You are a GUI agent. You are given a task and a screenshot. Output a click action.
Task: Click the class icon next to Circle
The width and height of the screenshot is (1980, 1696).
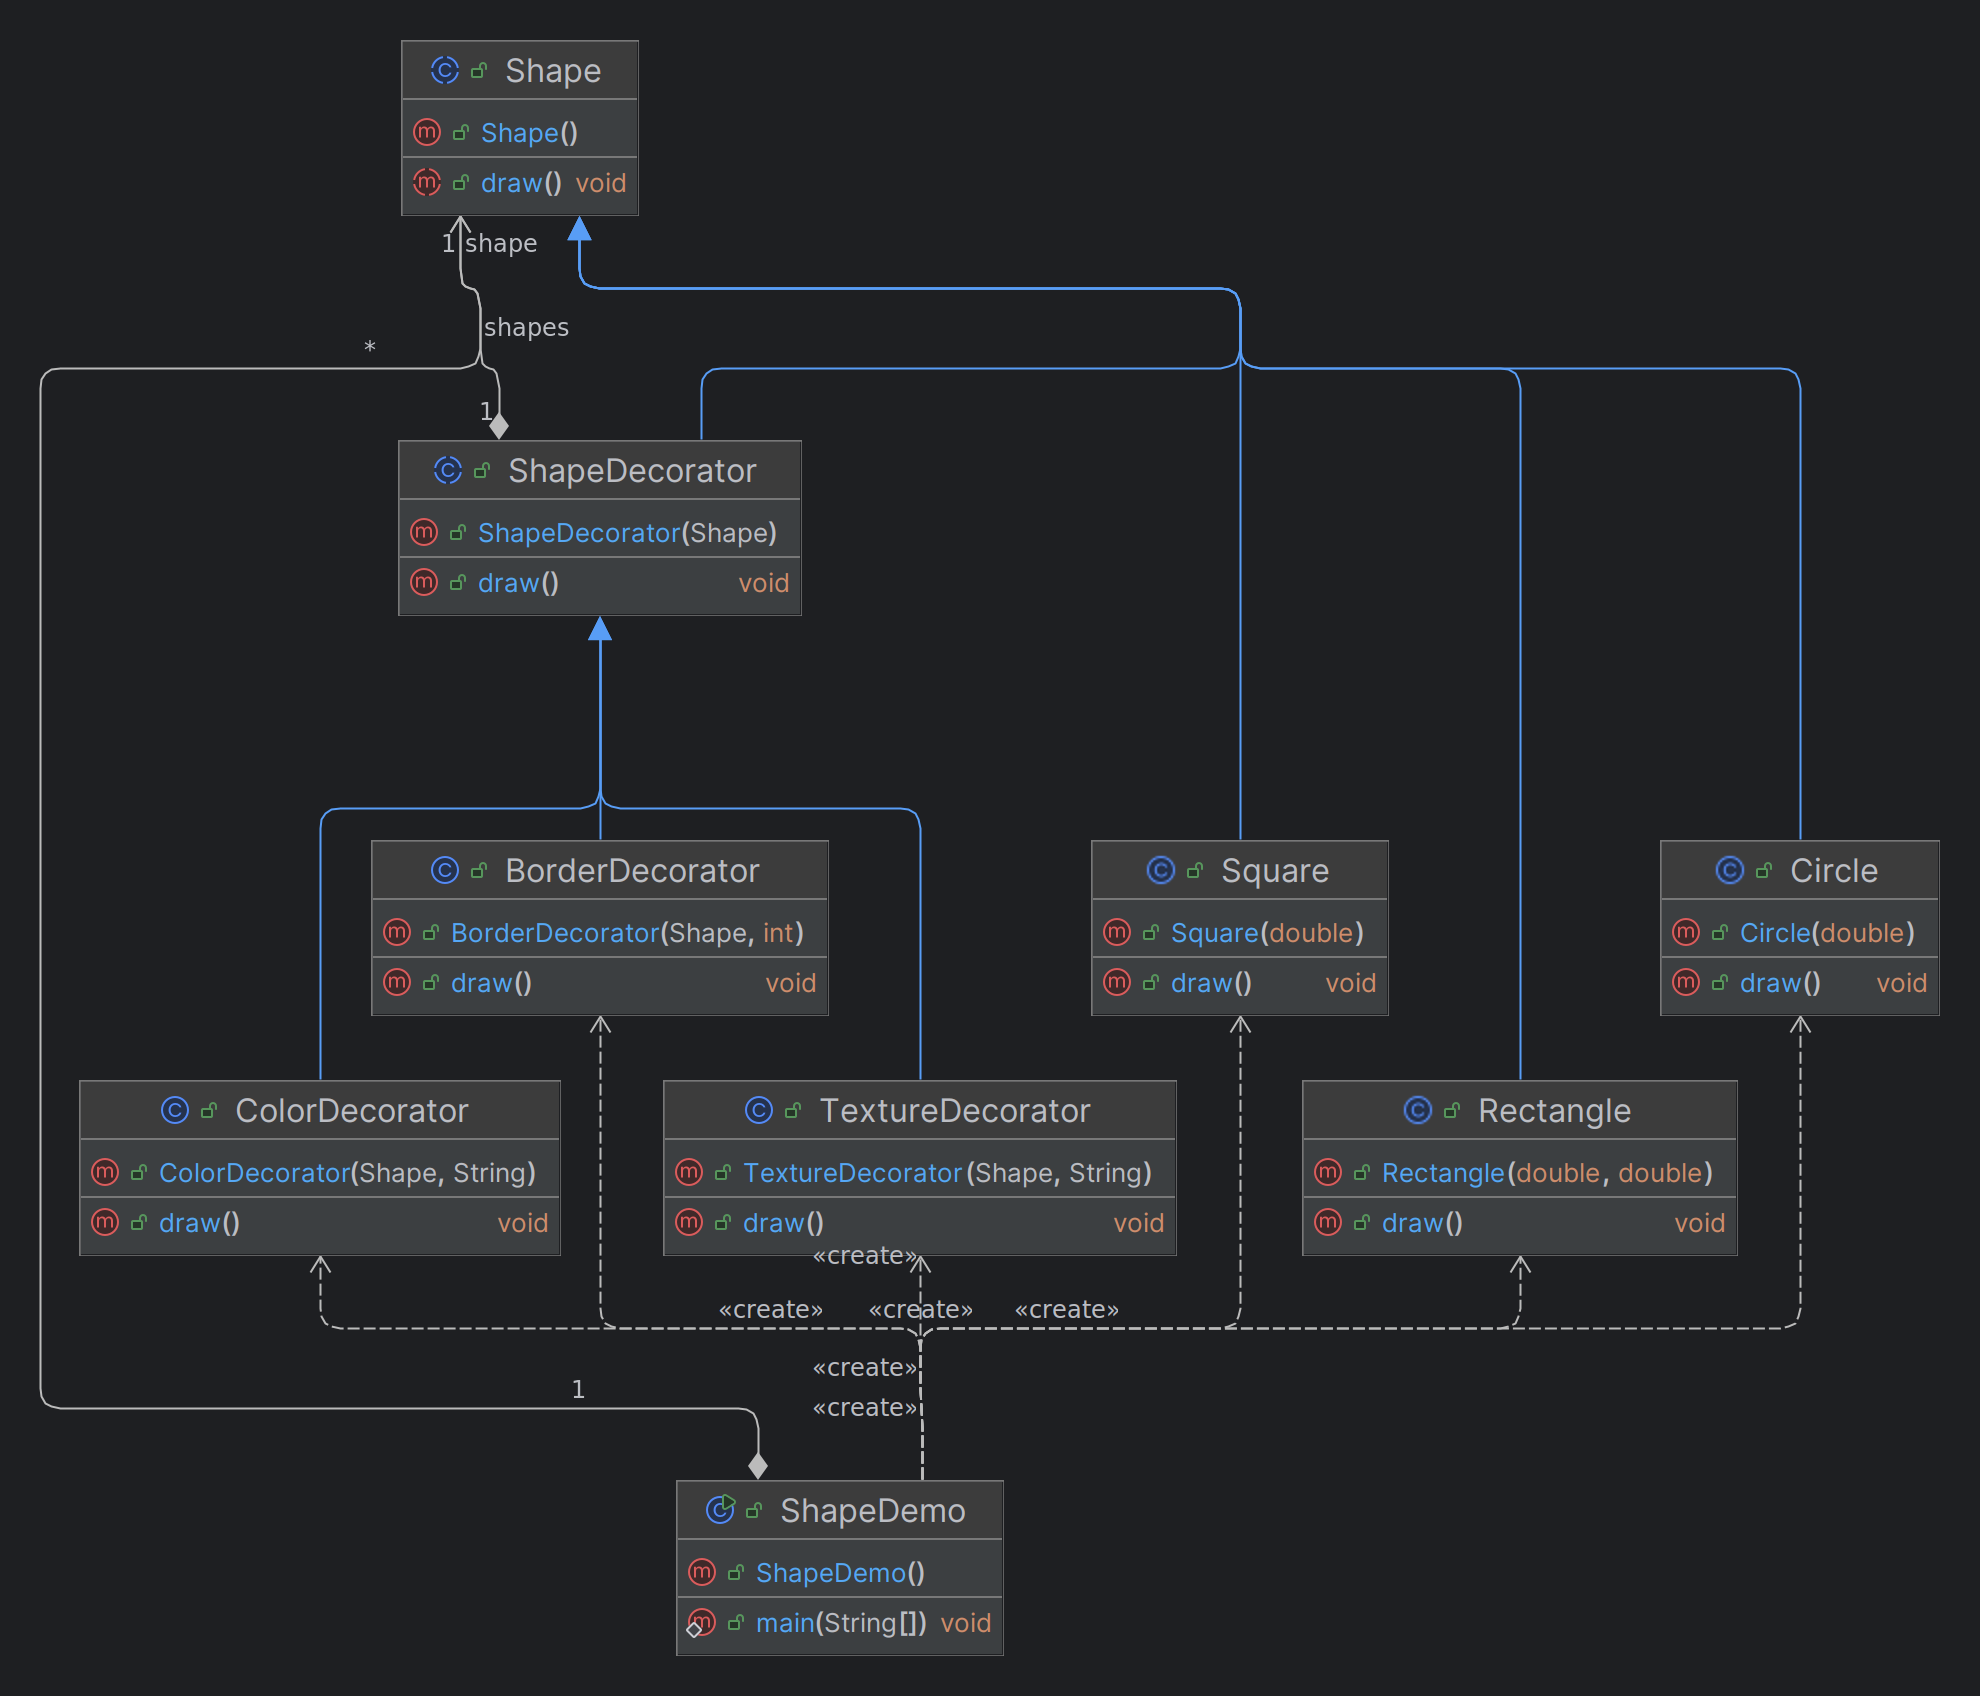1729,870
